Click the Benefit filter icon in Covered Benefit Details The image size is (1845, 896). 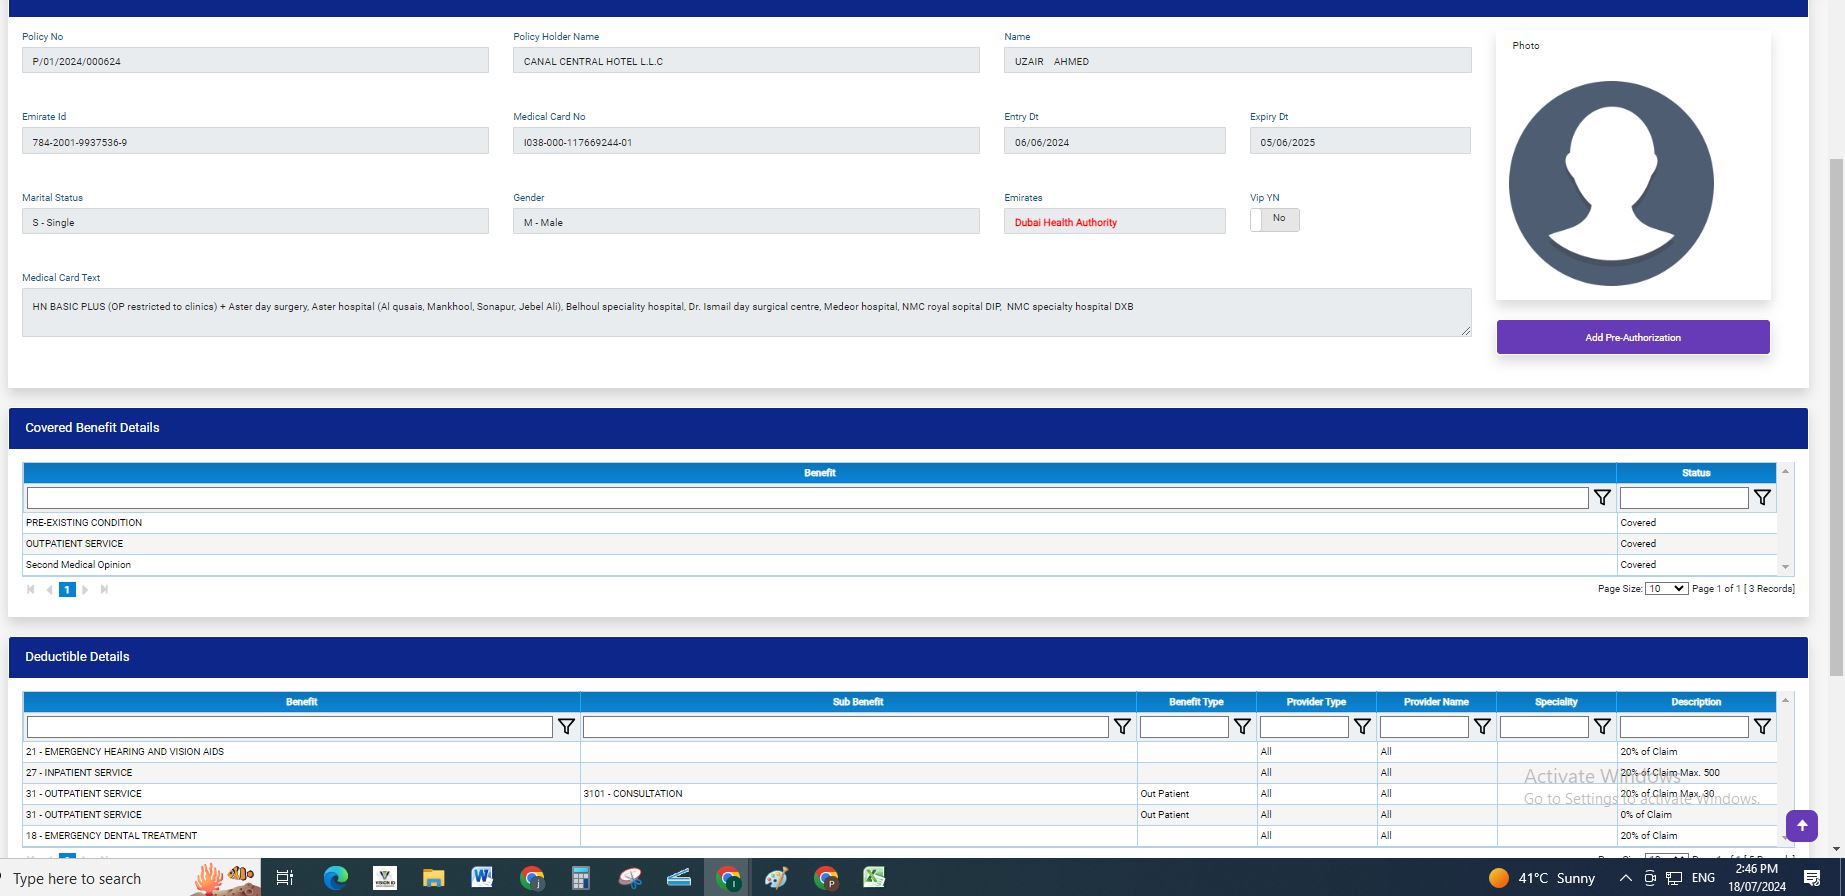coord(1602,498)
